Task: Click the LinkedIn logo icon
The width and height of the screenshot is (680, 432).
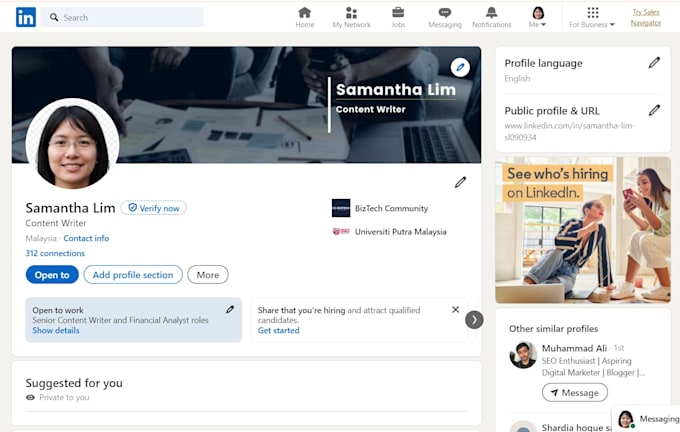Action: (x=26, y=17)
